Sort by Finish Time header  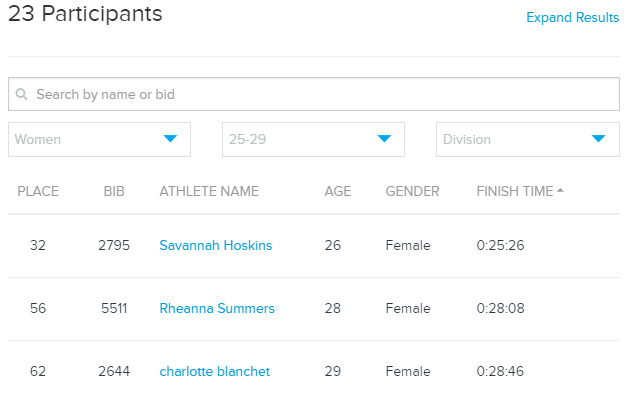click(x=514, y=191)
